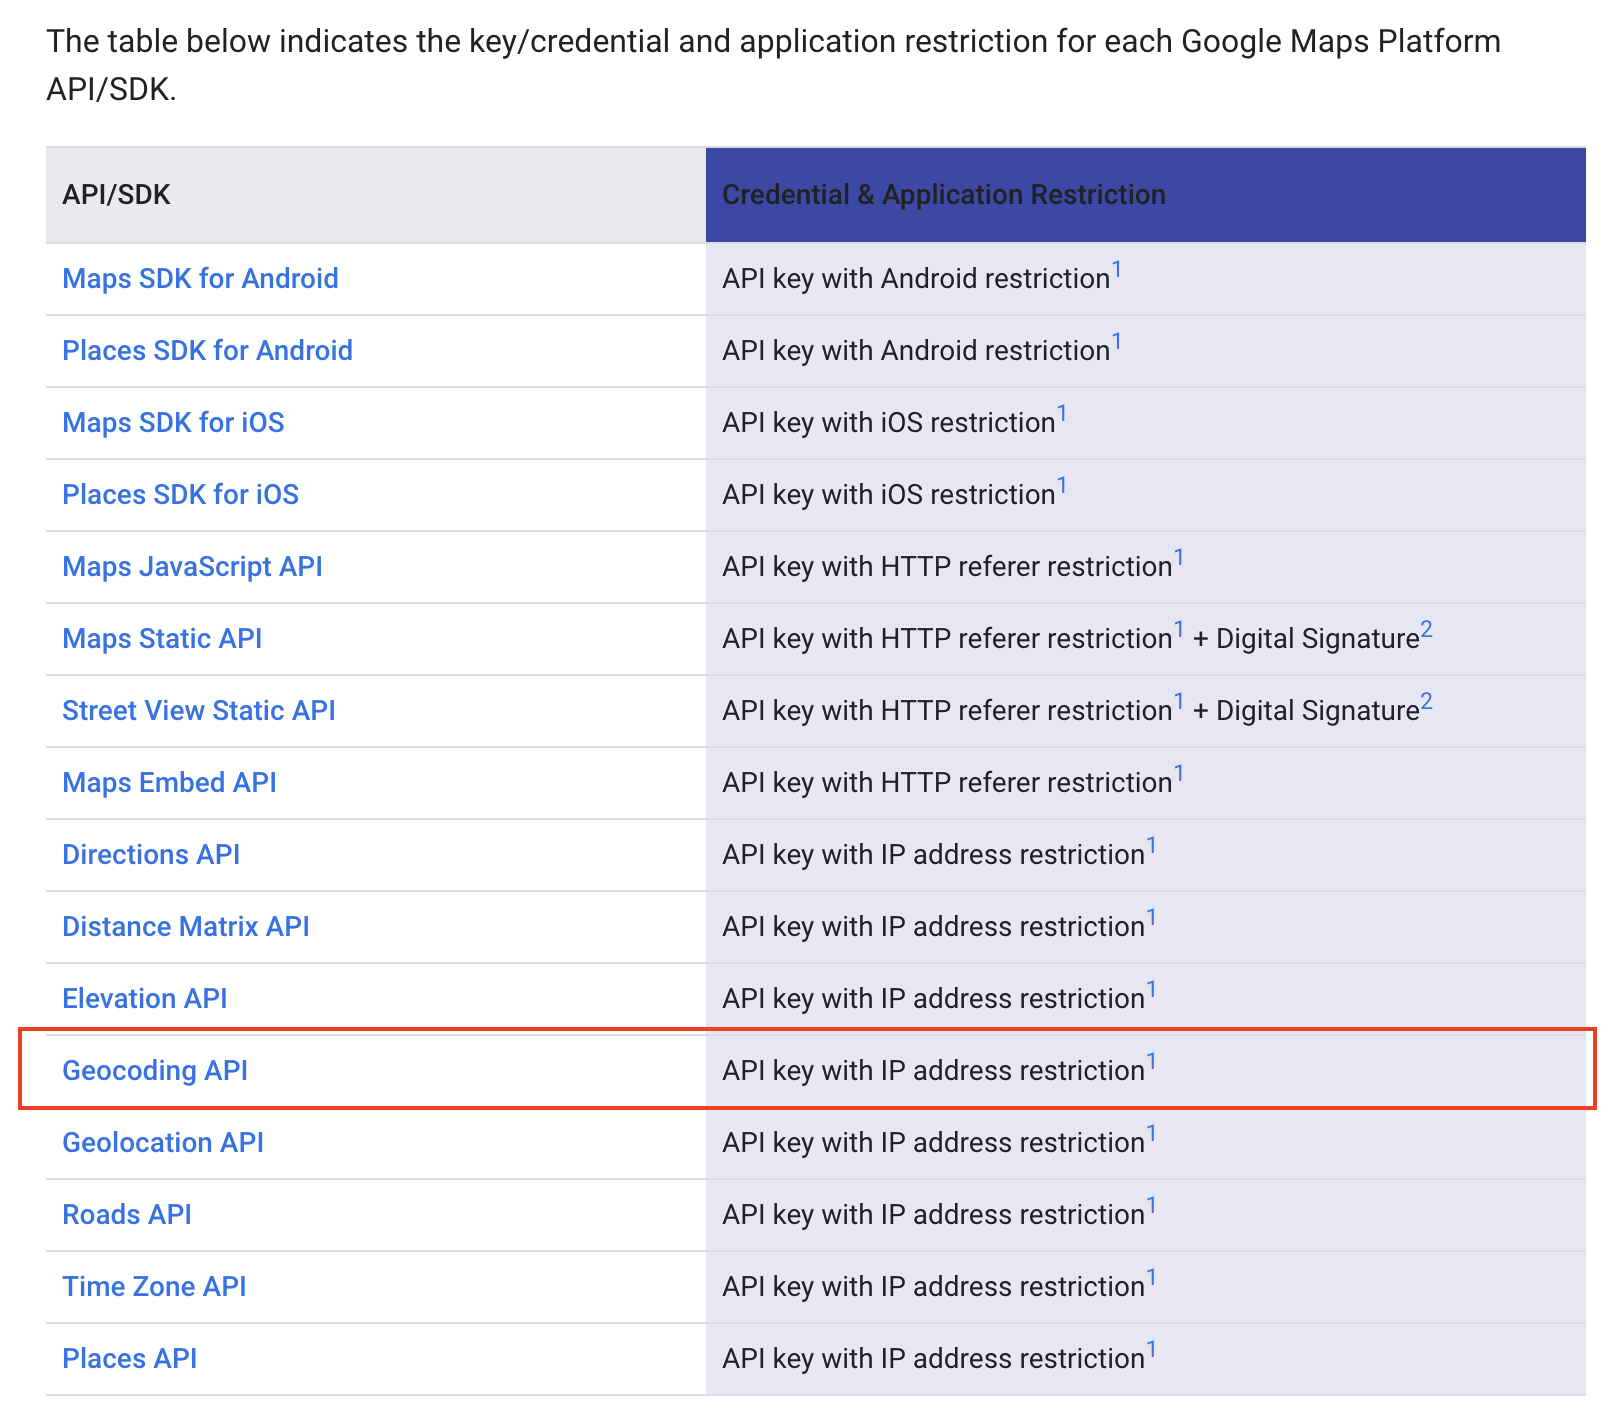This screenshot has height=1420, width=1610.
Task: Click the introductory paragraph above the table
Action: pyautogui.click(x=773, y=65)
